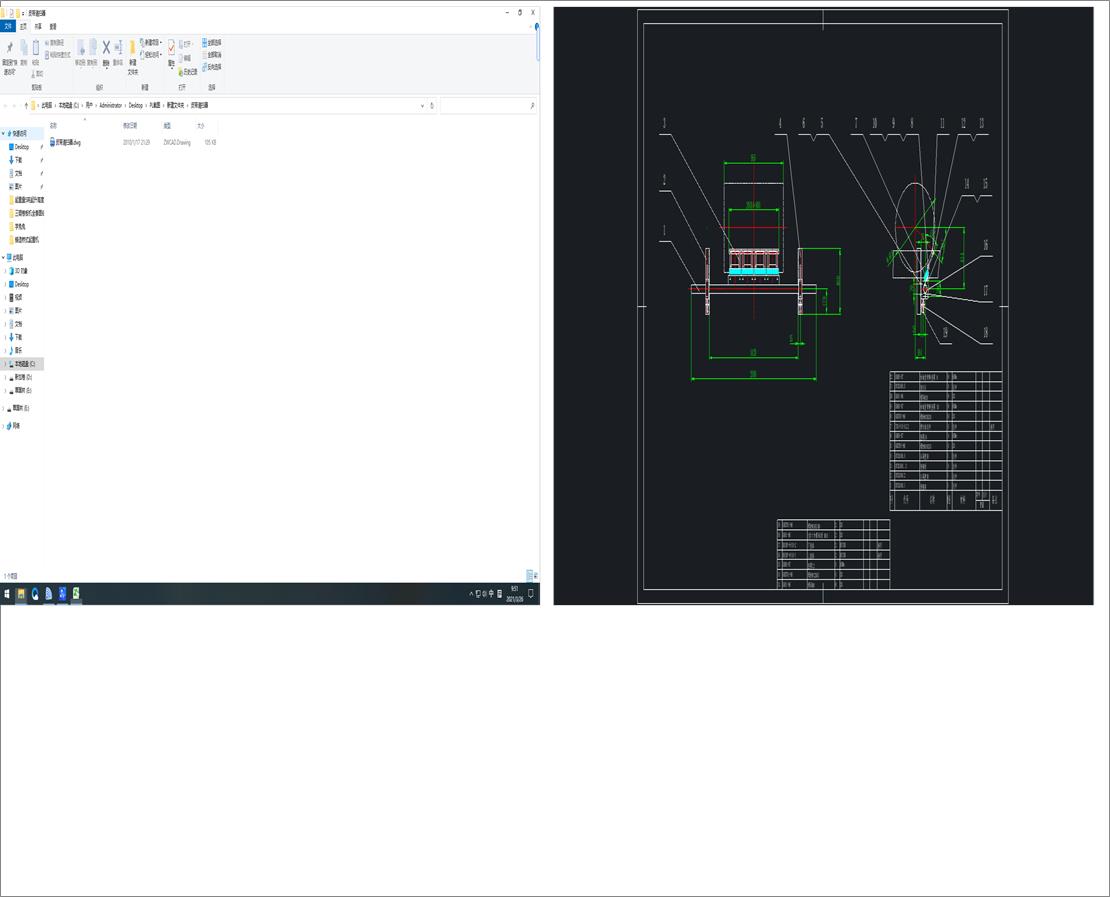
Task: Toggle the Chinese input method indicator in the tray
Action: tap(491, 594)
